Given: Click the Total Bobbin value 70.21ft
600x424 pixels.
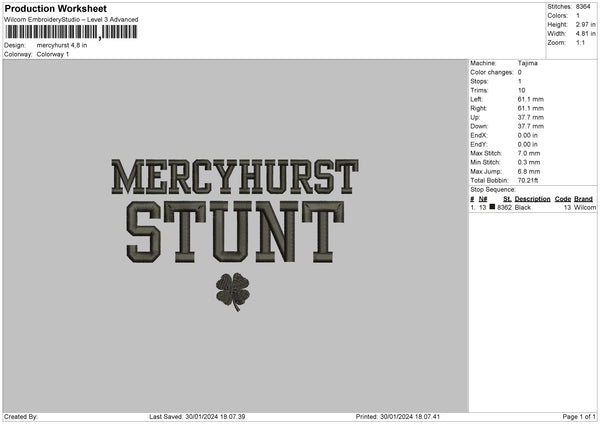Looking at the screenshot, I should 528,181.
